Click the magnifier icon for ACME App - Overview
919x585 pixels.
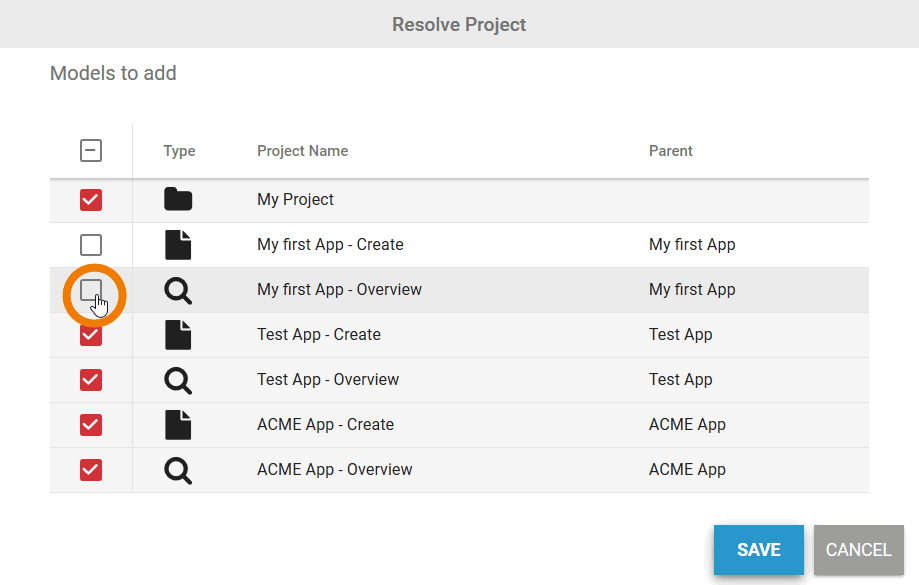point(178,469)
